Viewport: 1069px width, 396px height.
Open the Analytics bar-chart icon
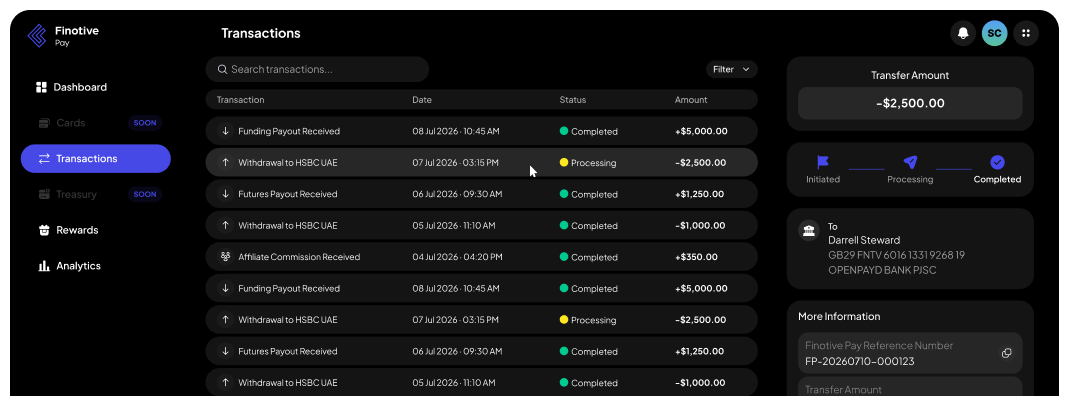[x=44, y=266]
